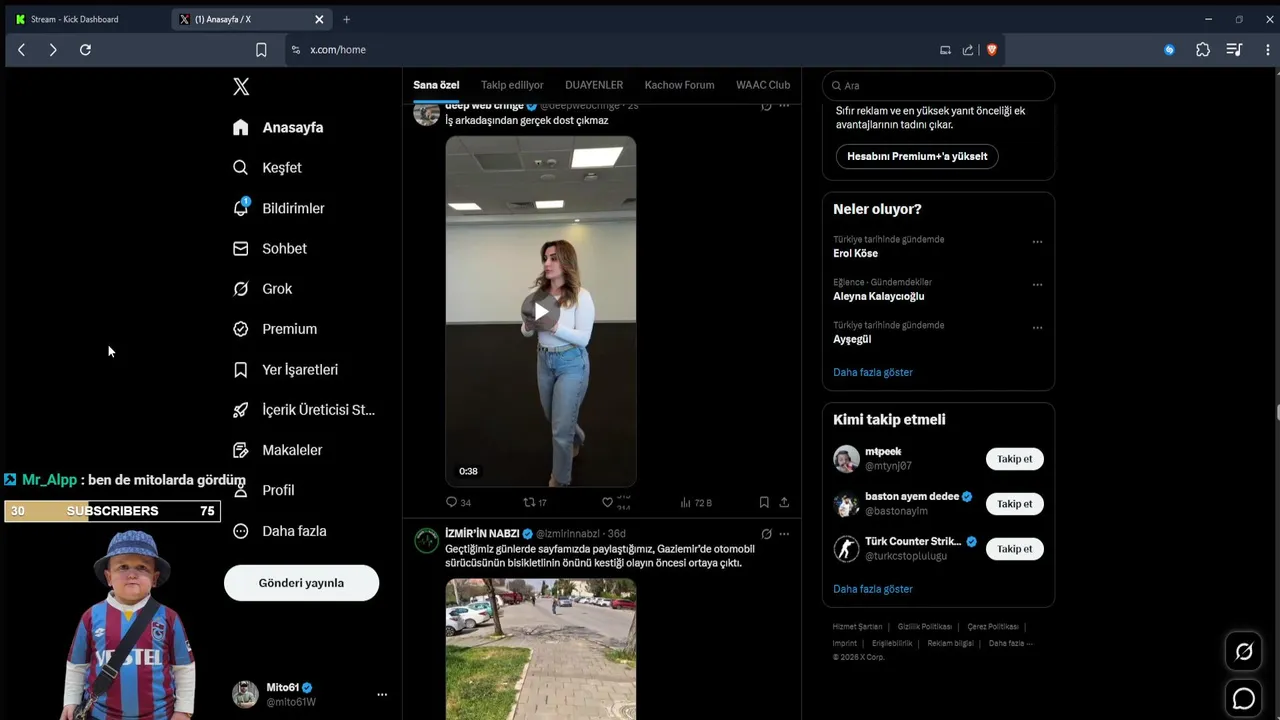This screenshot has height=720, width=1280.
Task: Open Keşfet search icon in sidebar
Action: tap(240, 168)
